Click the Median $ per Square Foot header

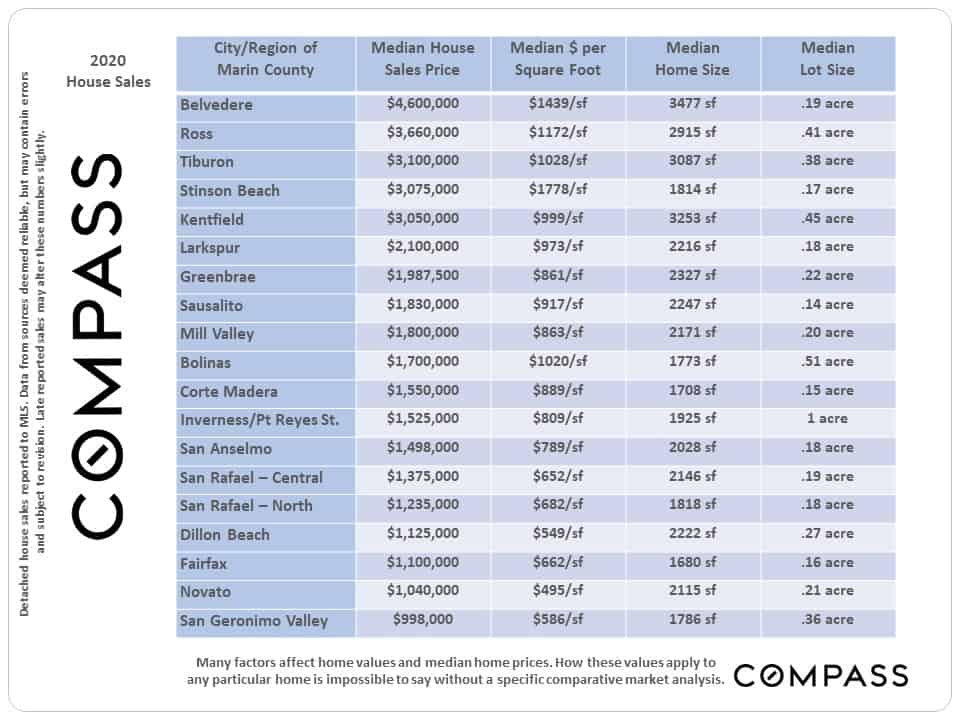[x=558, y=59]
